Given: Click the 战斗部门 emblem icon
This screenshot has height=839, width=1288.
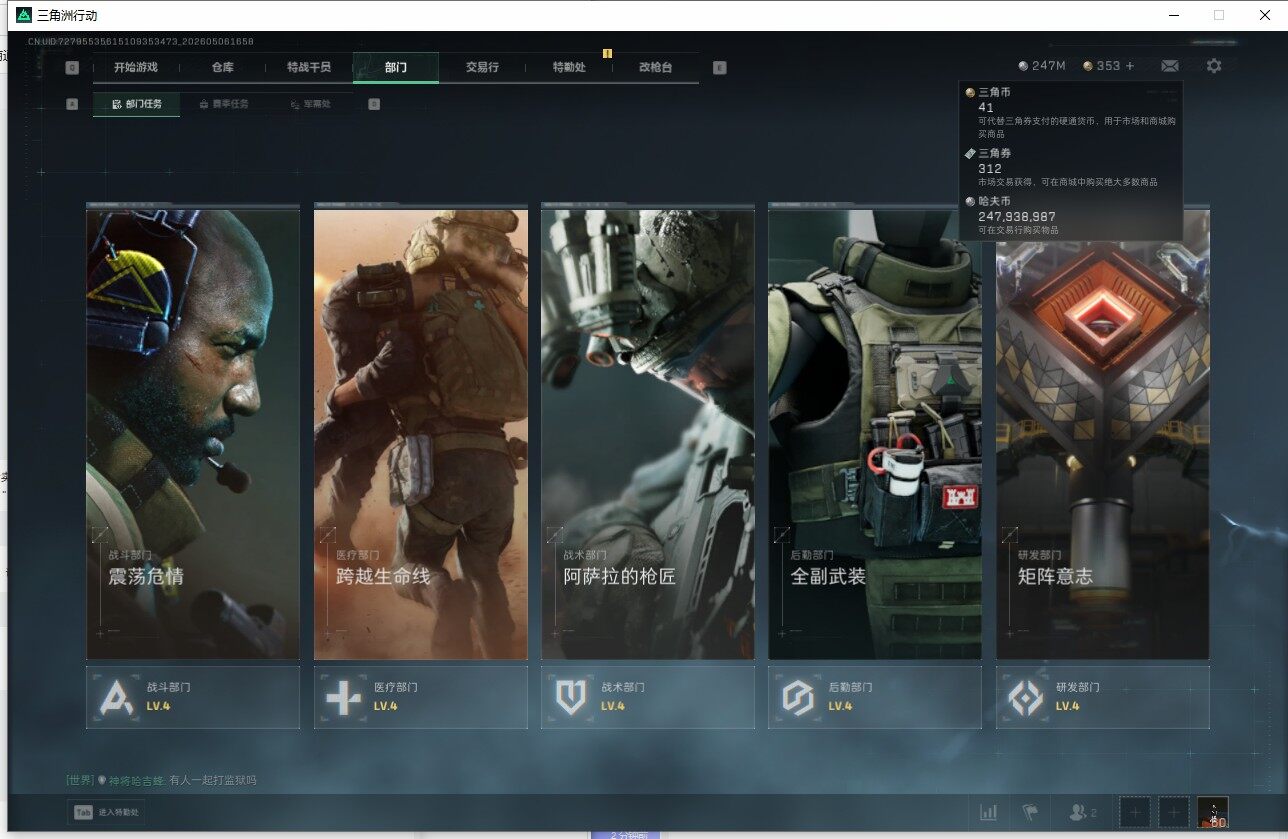Looking at the screenshot, I should (x=116, y=698).
